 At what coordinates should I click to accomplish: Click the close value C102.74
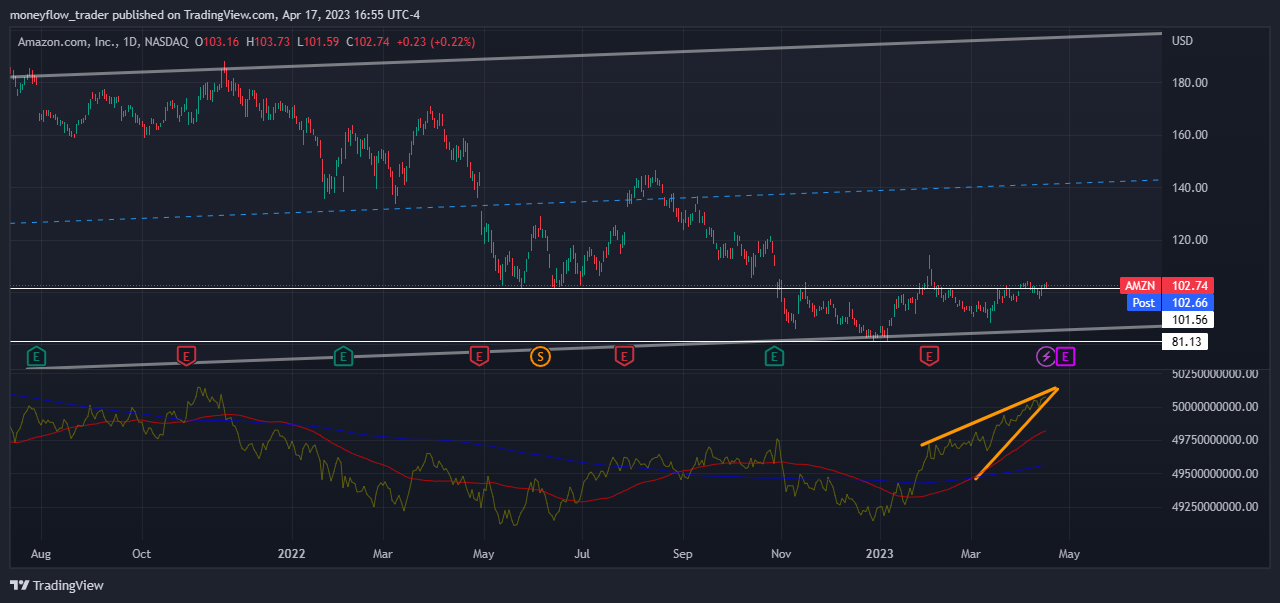pyautogui.click(x=367, y=41)
